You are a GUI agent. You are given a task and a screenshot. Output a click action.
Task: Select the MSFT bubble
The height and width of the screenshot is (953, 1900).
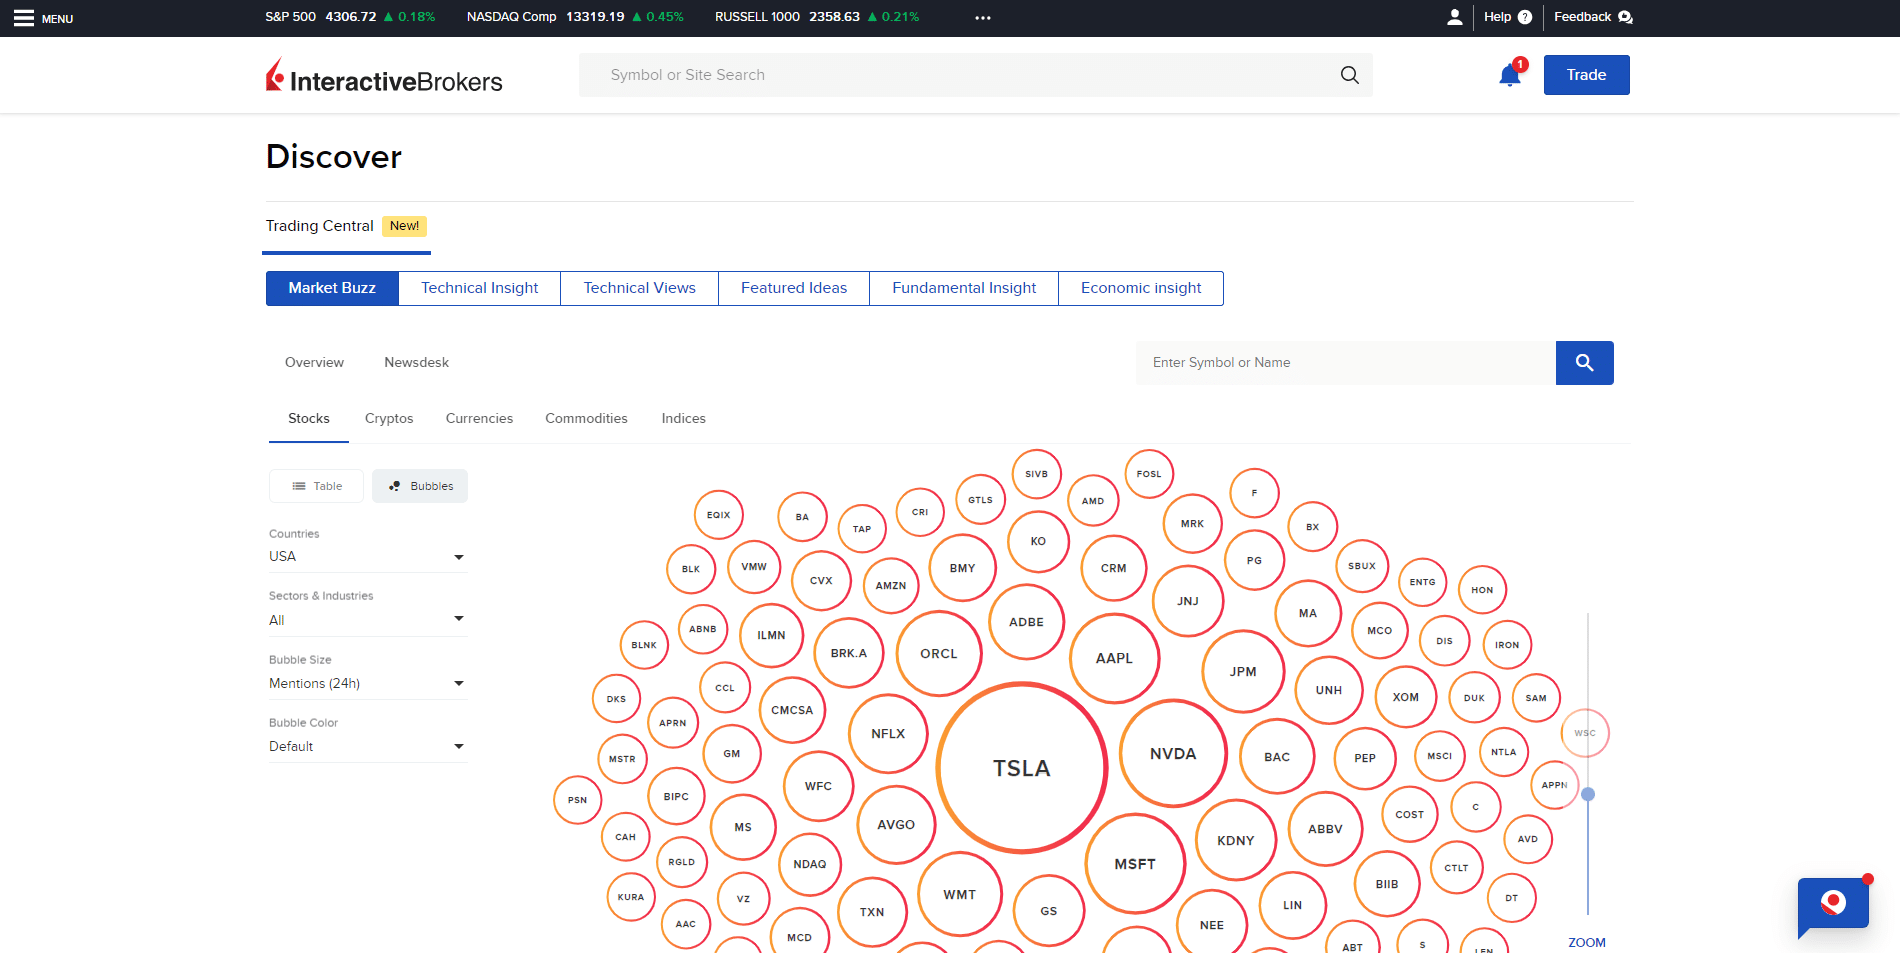pyautogui.click(x=1135, y=864)
